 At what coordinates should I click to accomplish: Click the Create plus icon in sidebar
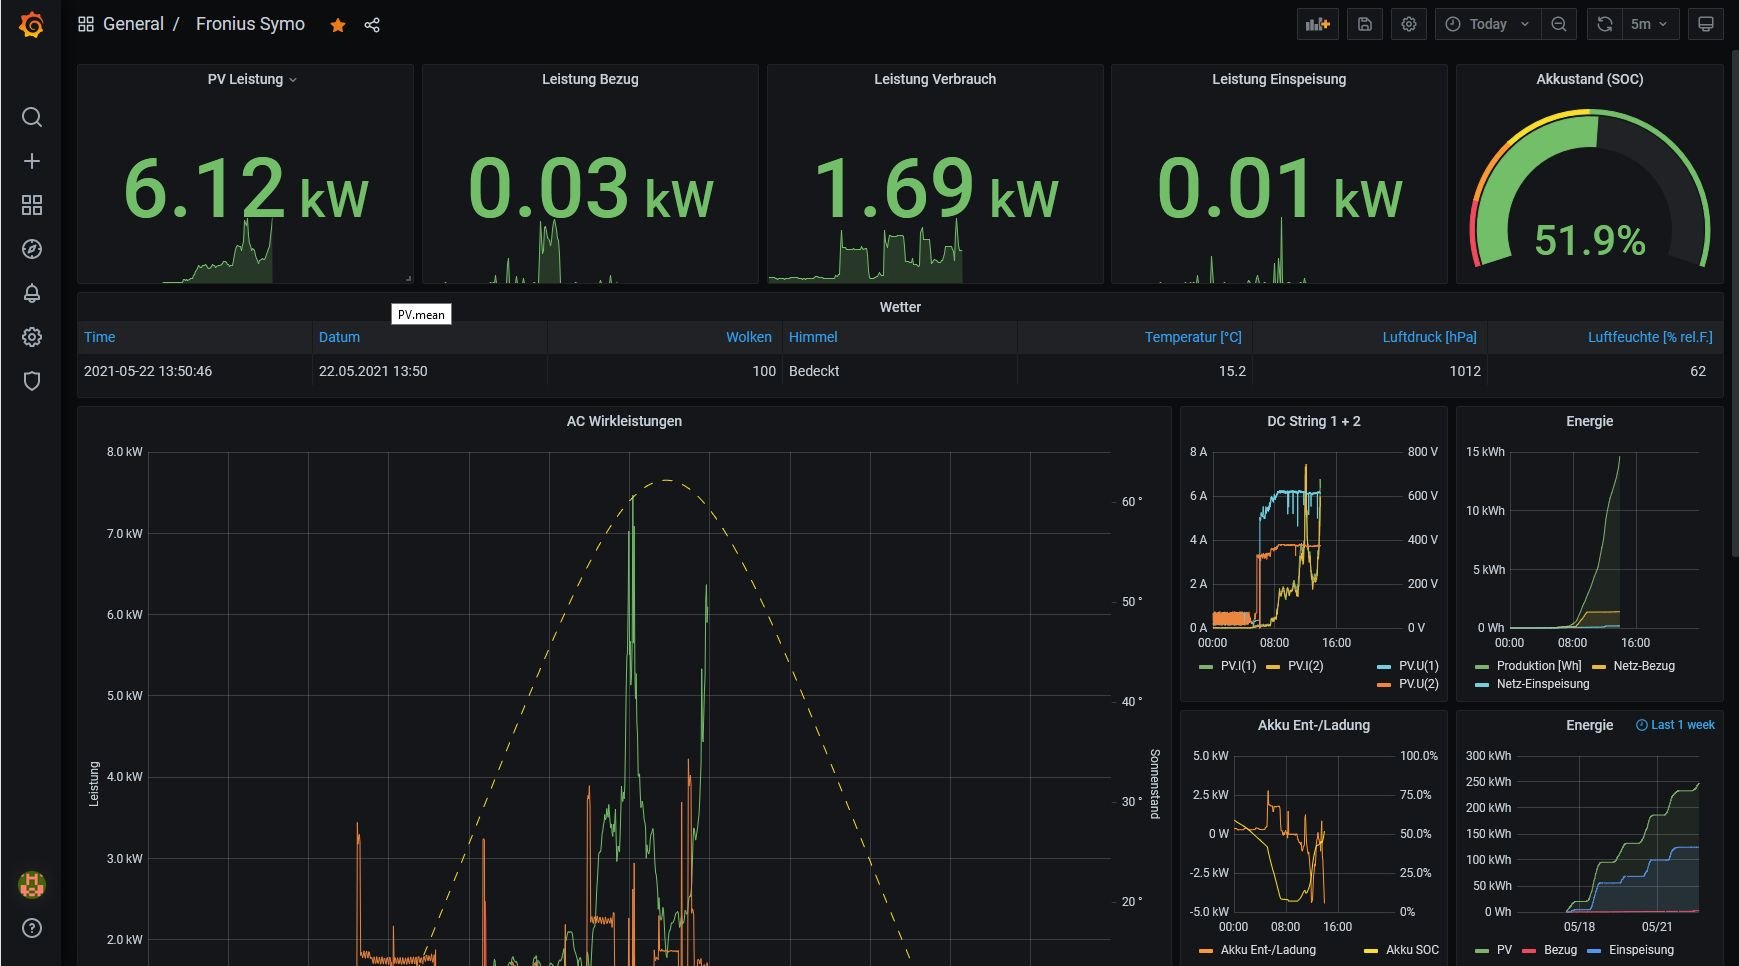32,161
